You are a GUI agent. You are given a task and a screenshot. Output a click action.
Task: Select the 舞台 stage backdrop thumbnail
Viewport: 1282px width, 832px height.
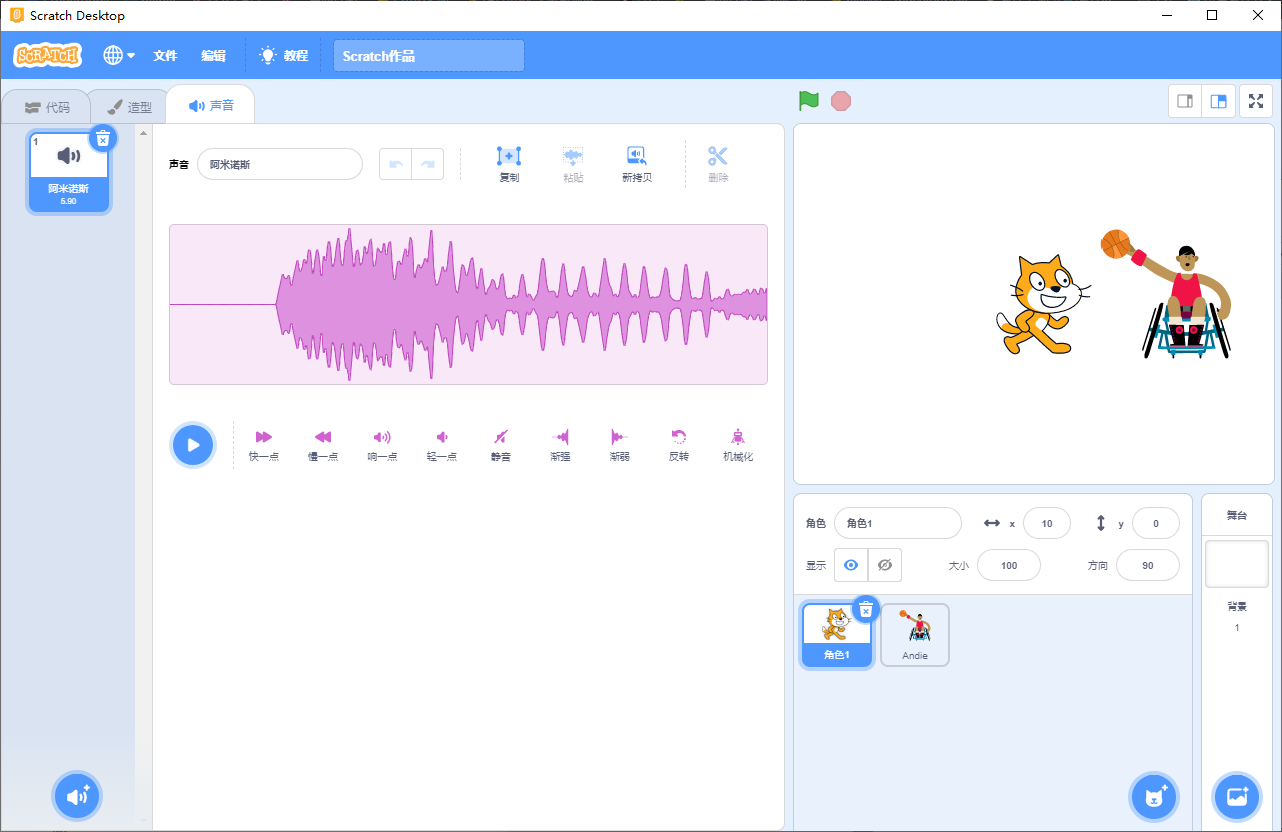[1237, 564]
